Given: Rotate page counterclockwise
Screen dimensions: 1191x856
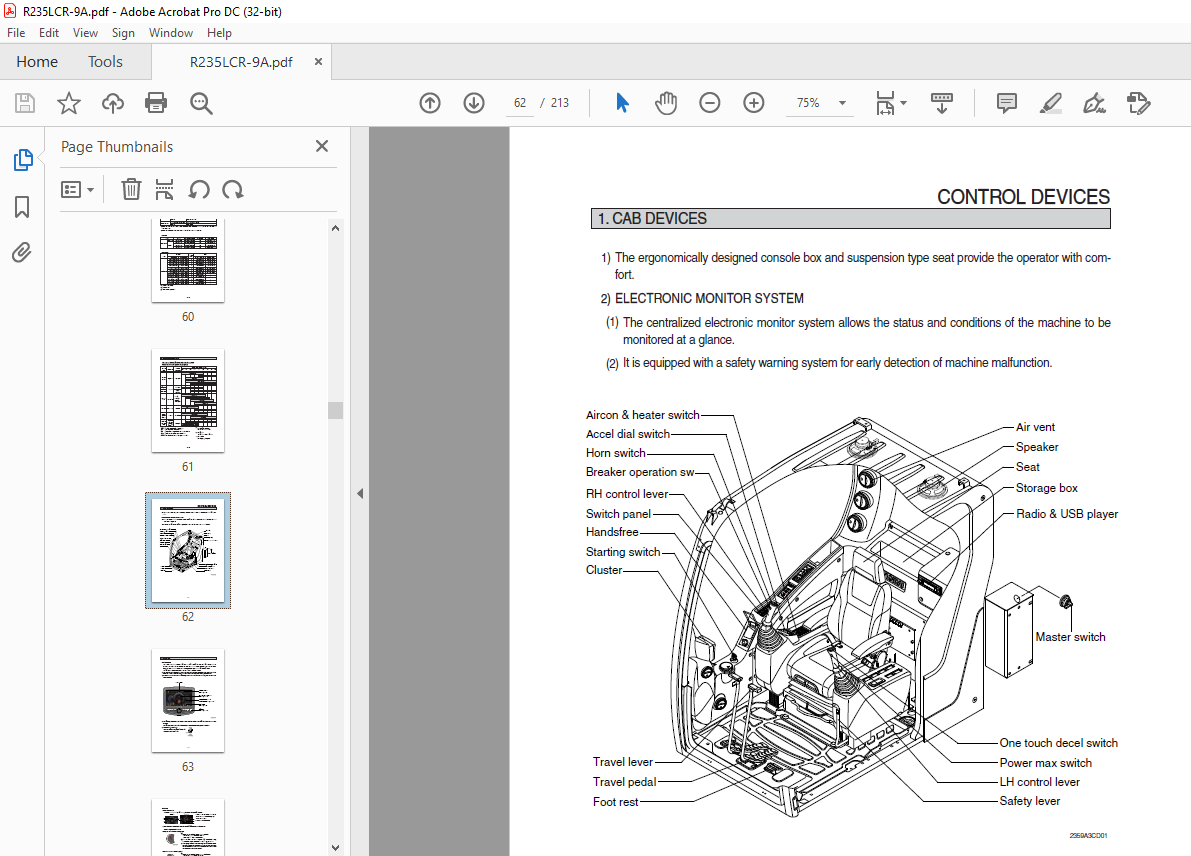Looking at the screenshot, I should [x=199, y=189].
